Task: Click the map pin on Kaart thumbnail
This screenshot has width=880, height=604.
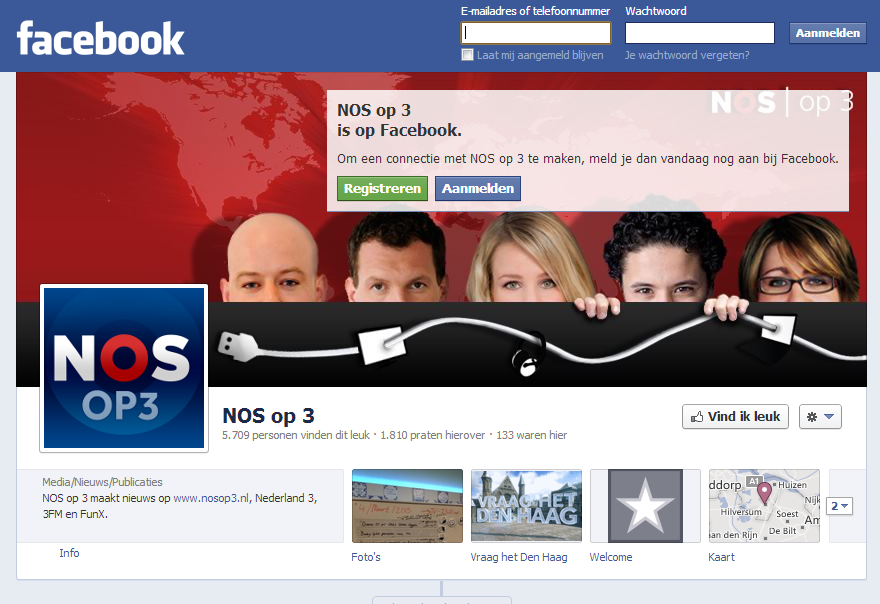Action: click(x=764, y=493)
